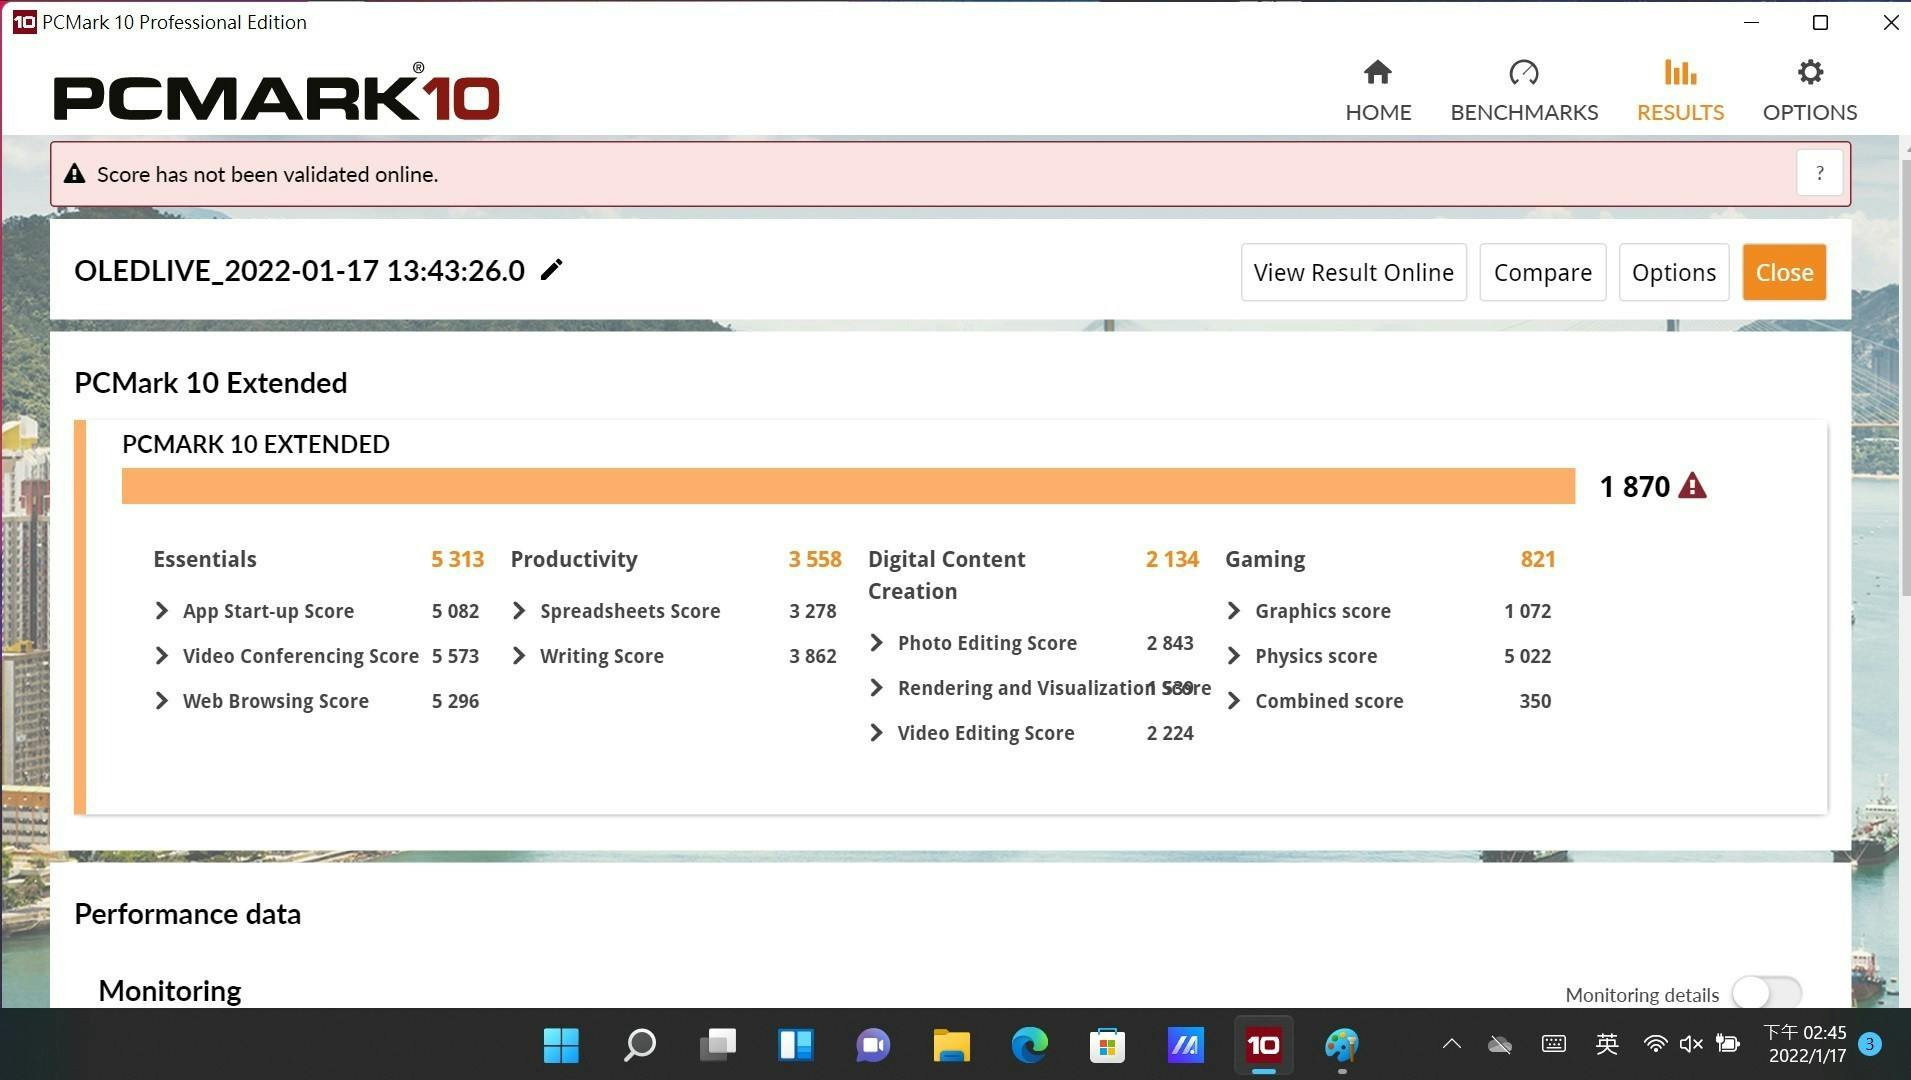Click touch keyboard tray icon
Image resolution: width=1911 pixels, height=1080 pixels.
click(x=1553, y=1044)
